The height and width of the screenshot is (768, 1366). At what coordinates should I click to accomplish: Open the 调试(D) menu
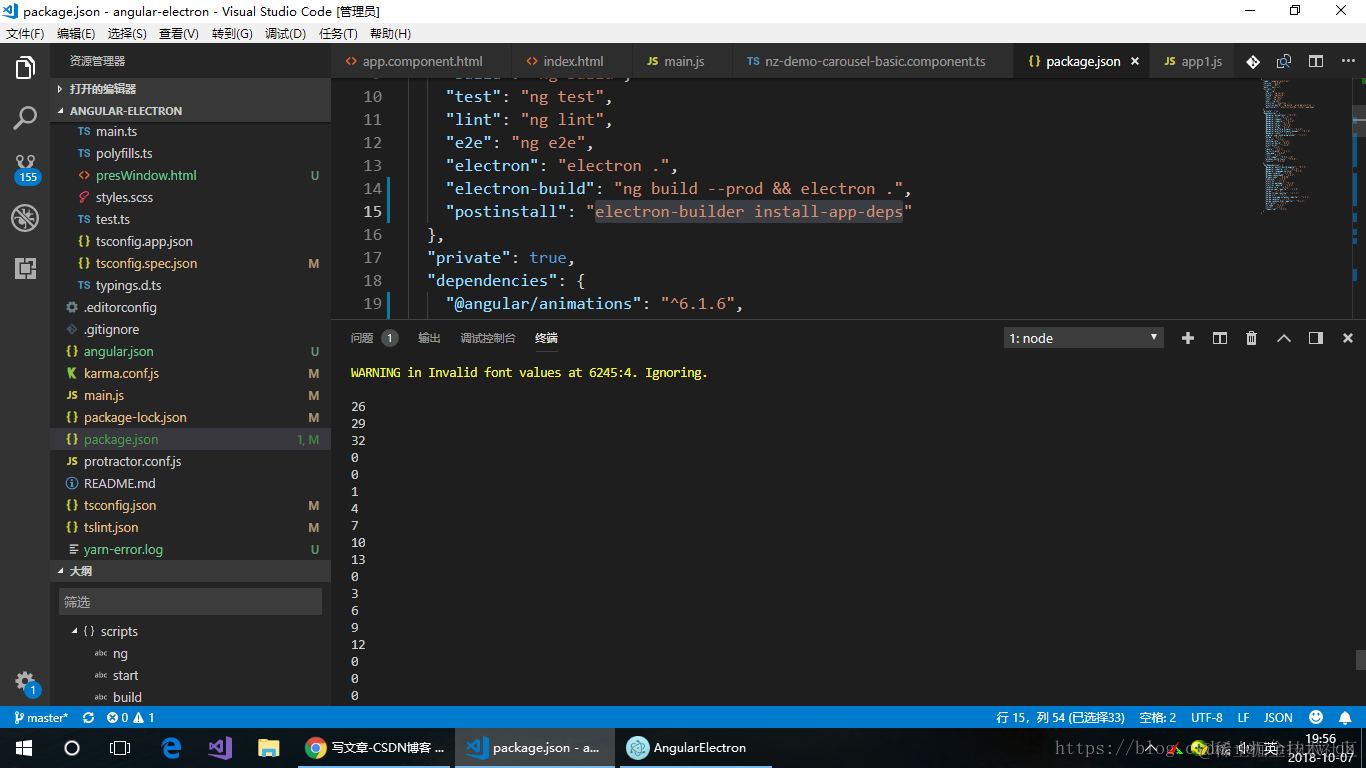pos(285,34)
